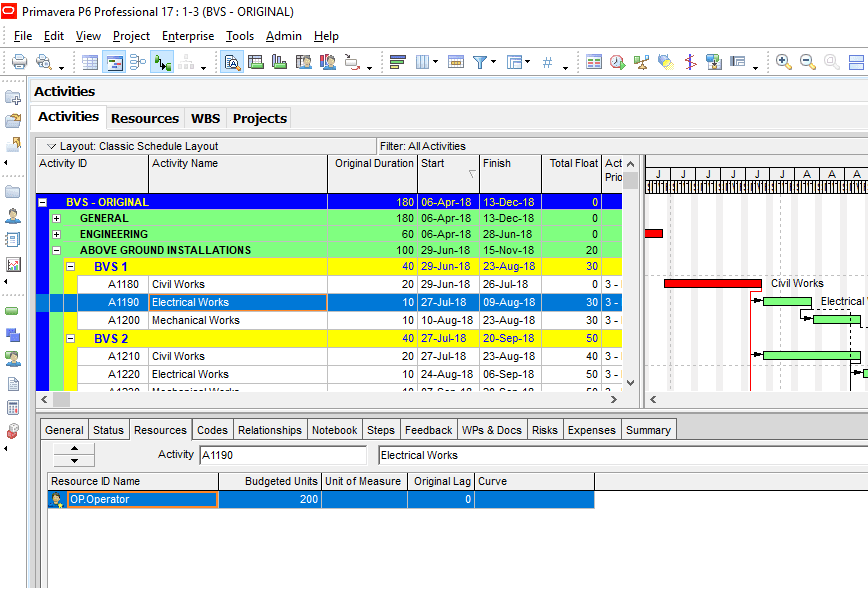Show the Resource Usage Profile
The image size is (868, 604).
click(328, 62)
